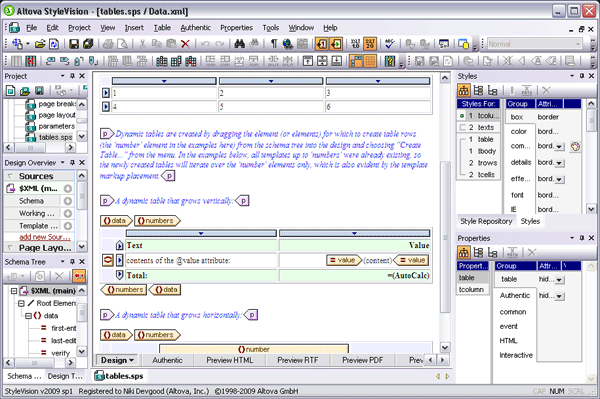The image size is (600, 399).
Task: Click the Insert Table icon in table toolbar
Action: (x=16, y=61)
